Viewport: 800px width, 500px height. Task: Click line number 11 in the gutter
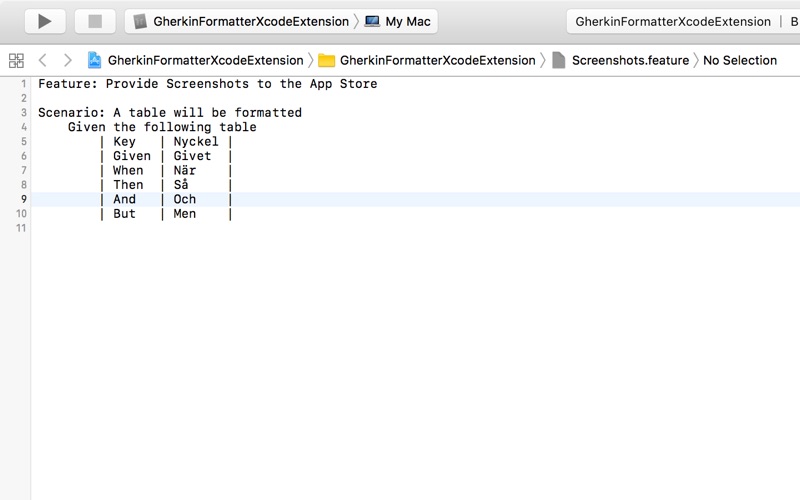tap(21, 228)
